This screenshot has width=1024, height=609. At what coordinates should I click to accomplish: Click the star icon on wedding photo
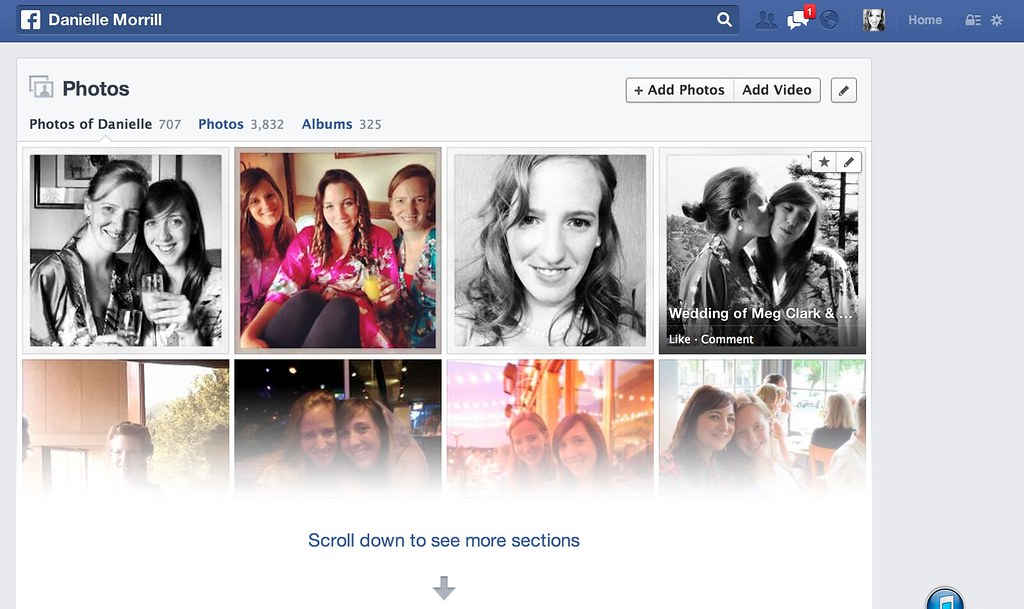(x=824, y=162)
